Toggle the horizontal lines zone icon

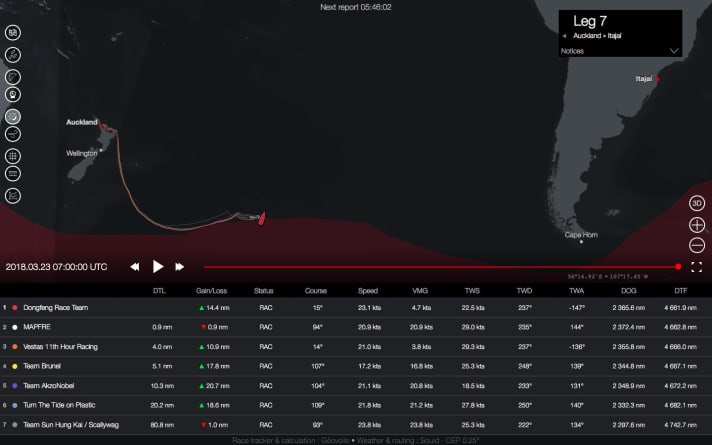[13, 173]
